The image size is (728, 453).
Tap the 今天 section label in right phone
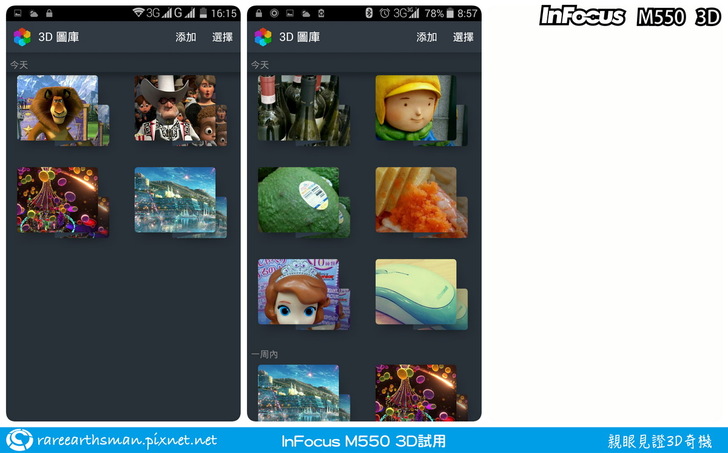click(x=260, y=65)
